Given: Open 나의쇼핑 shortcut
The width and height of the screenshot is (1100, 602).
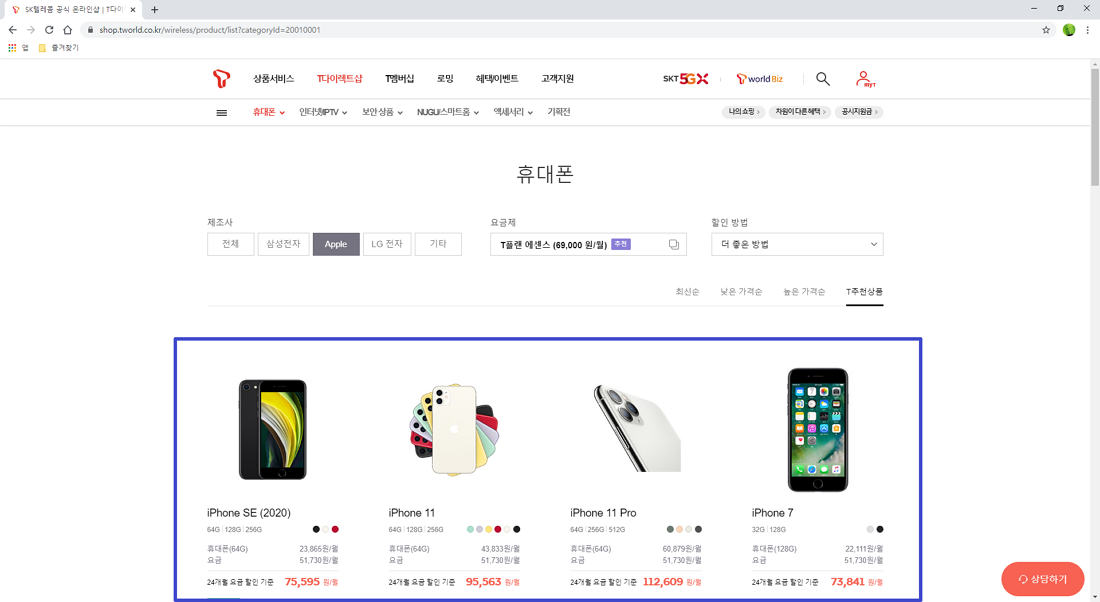Looking at the screenshot, I should [x=743, y=112].
